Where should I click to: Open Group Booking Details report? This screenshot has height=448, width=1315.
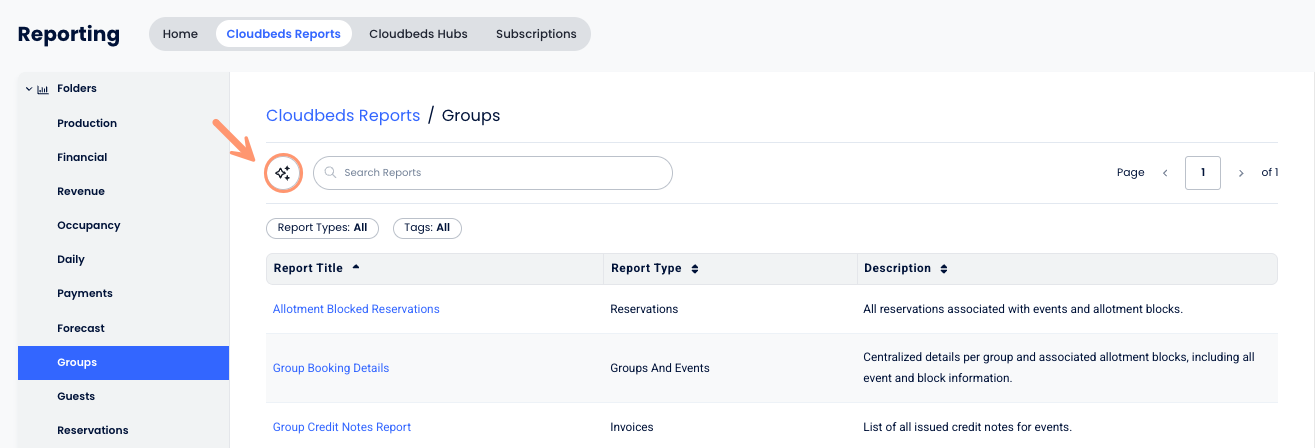[x=331, y=368]
